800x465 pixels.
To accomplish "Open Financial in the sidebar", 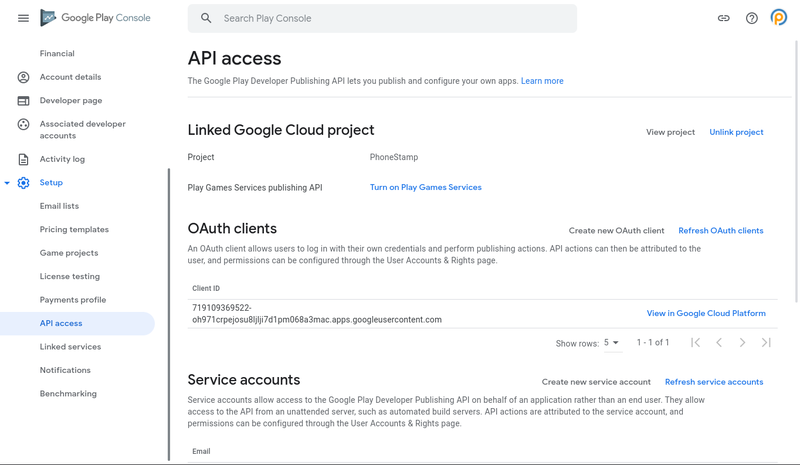I will (x=57, y=54).
